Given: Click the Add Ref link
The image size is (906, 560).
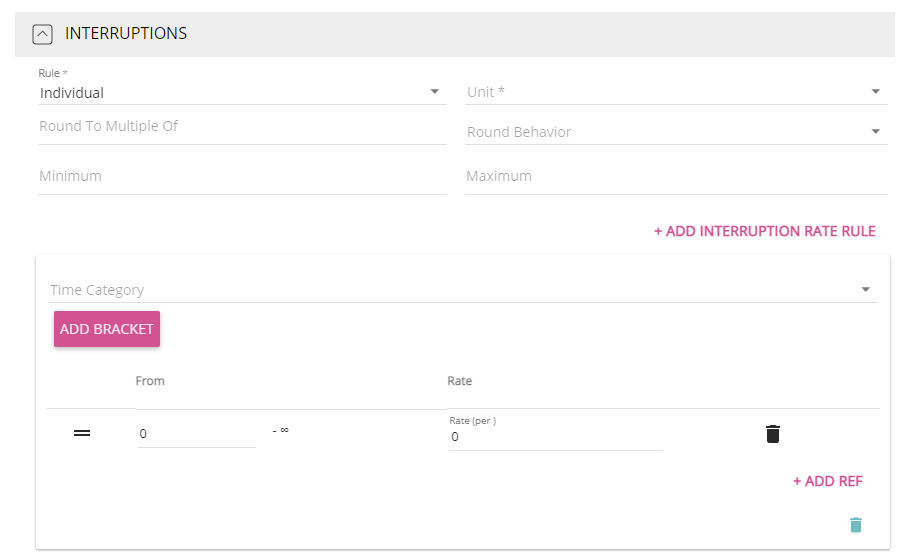Looking at the screenshot, I should pyautogui.click(x=827, y=481).
